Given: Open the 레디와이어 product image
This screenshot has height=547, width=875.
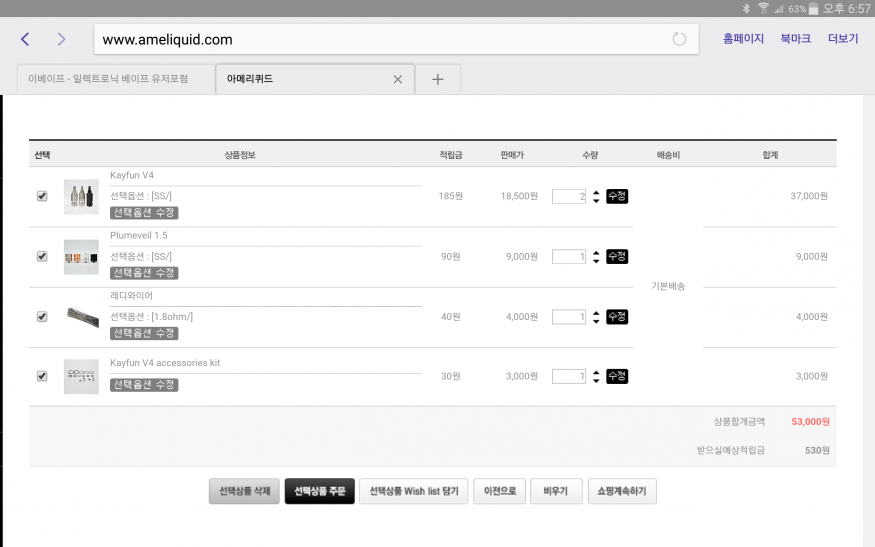Looking at the screenshot, I should coord(81,317).
